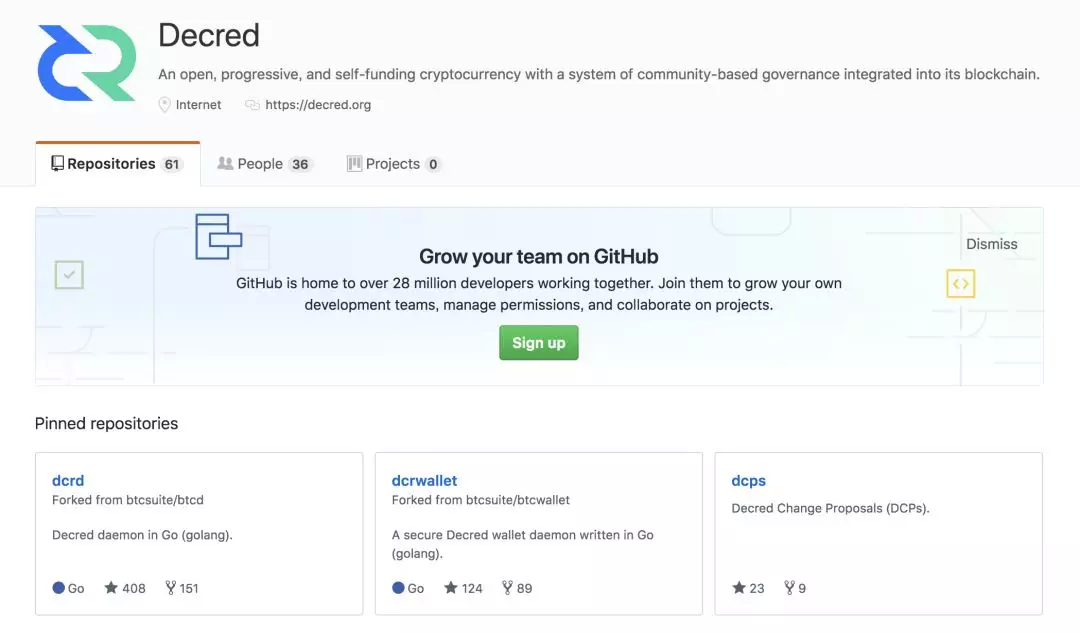Click the Grow your team on GitHub heading

click(x=539, y=256)
